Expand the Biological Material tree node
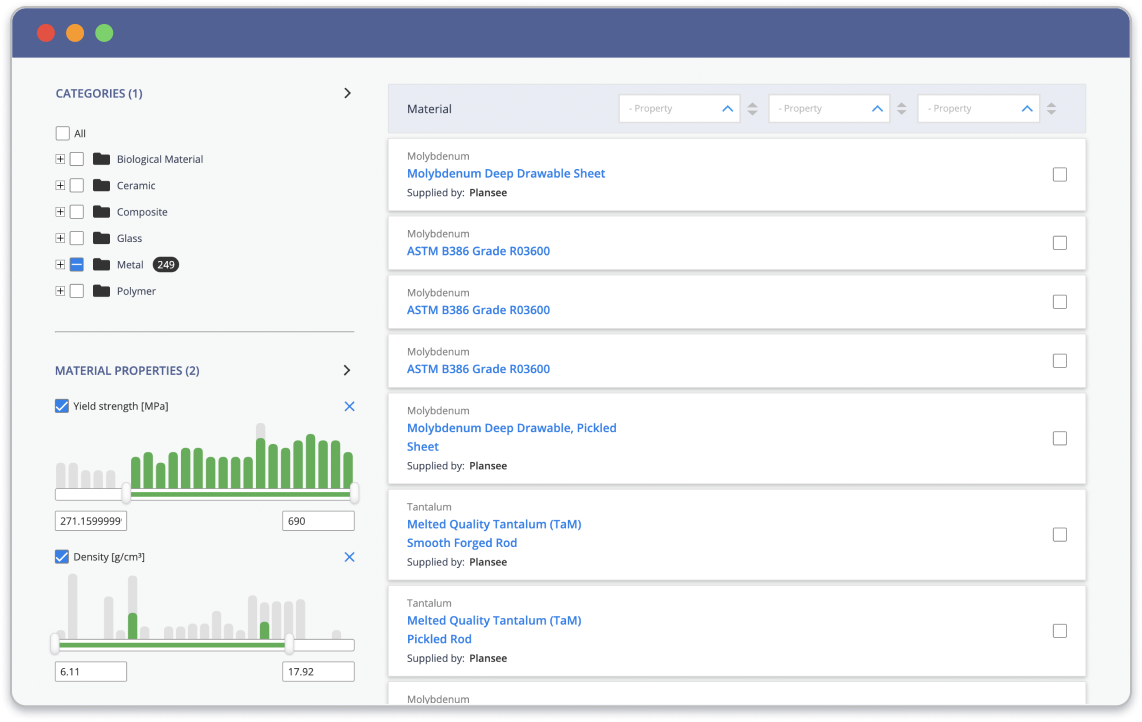1142x722 pixels. point(60,159)
